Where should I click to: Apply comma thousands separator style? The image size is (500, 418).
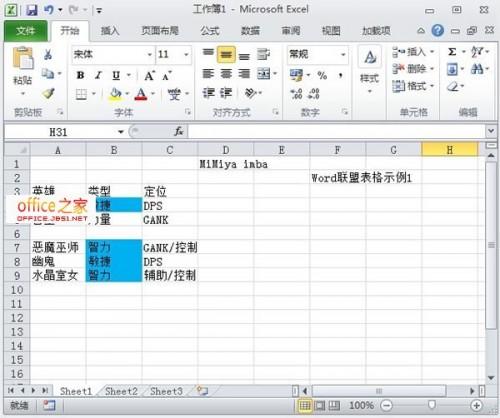click(x=340, y=76)
